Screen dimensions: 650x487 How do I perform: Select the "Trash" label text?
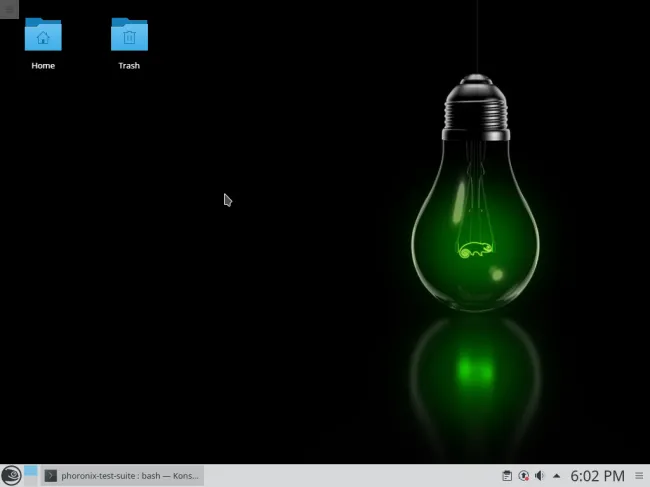click(129, 65)
